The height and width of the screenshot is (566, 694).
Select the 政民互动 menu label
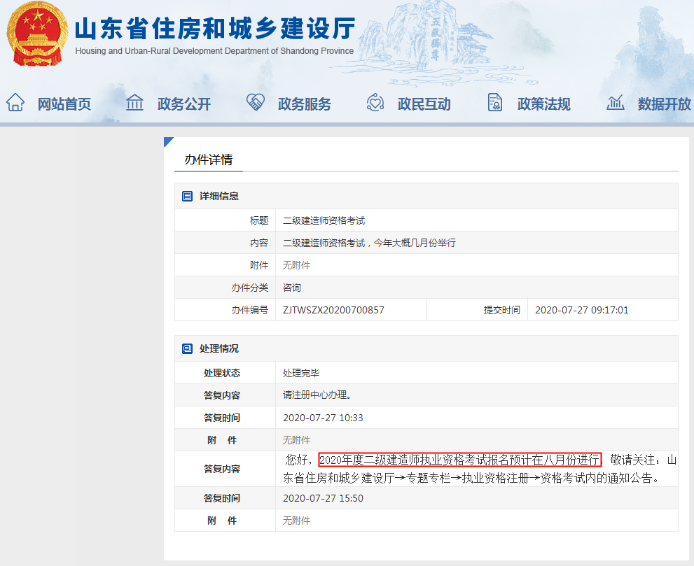click(x=424, y=104)
